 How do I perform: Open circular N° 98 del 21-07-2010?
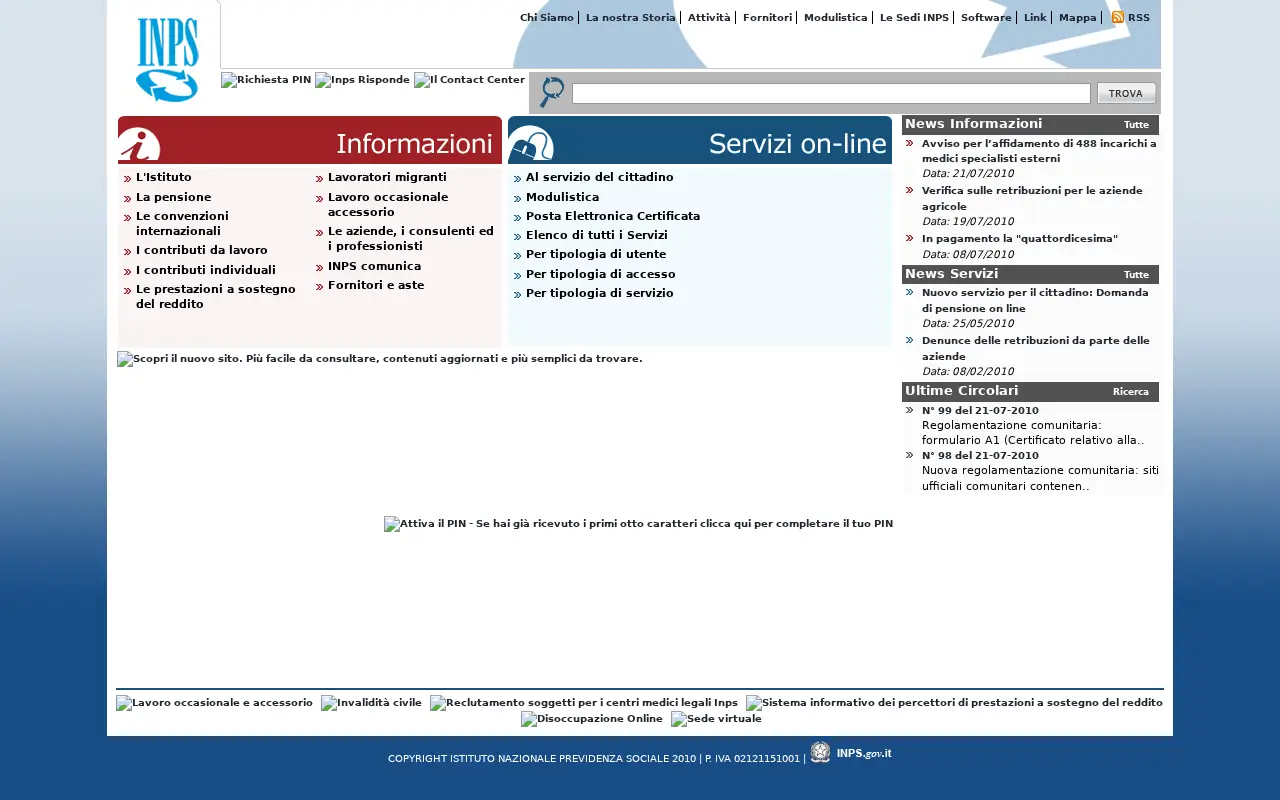click(x=980, y=456)
